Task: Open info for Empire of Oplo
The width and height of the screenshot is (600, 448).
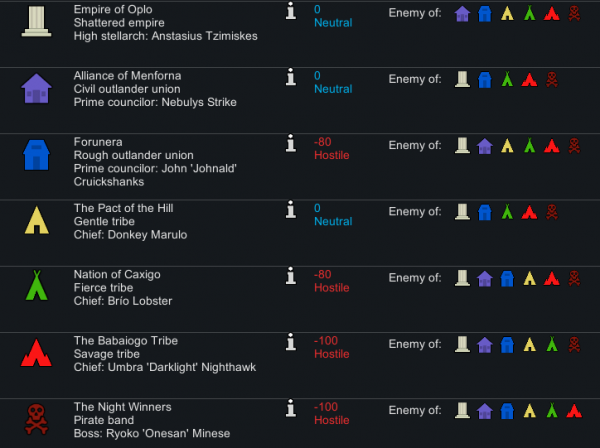Action: click(x=291, y=11)
